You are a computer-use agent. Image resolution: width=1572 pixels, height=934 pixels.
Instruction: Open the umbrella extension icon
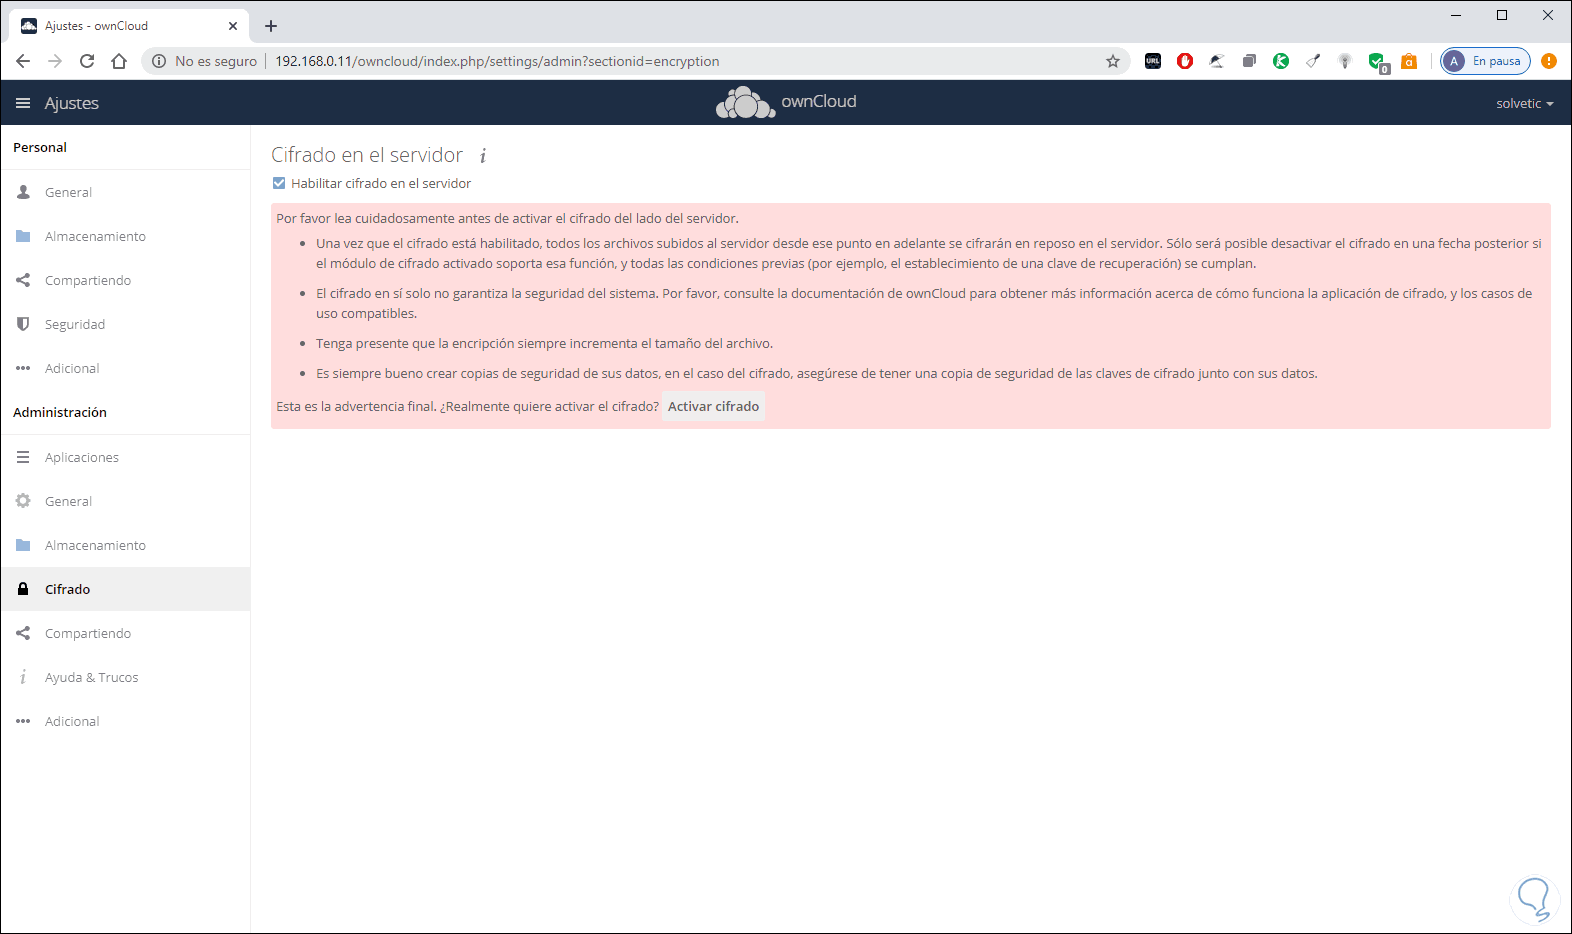(1217, 61)
